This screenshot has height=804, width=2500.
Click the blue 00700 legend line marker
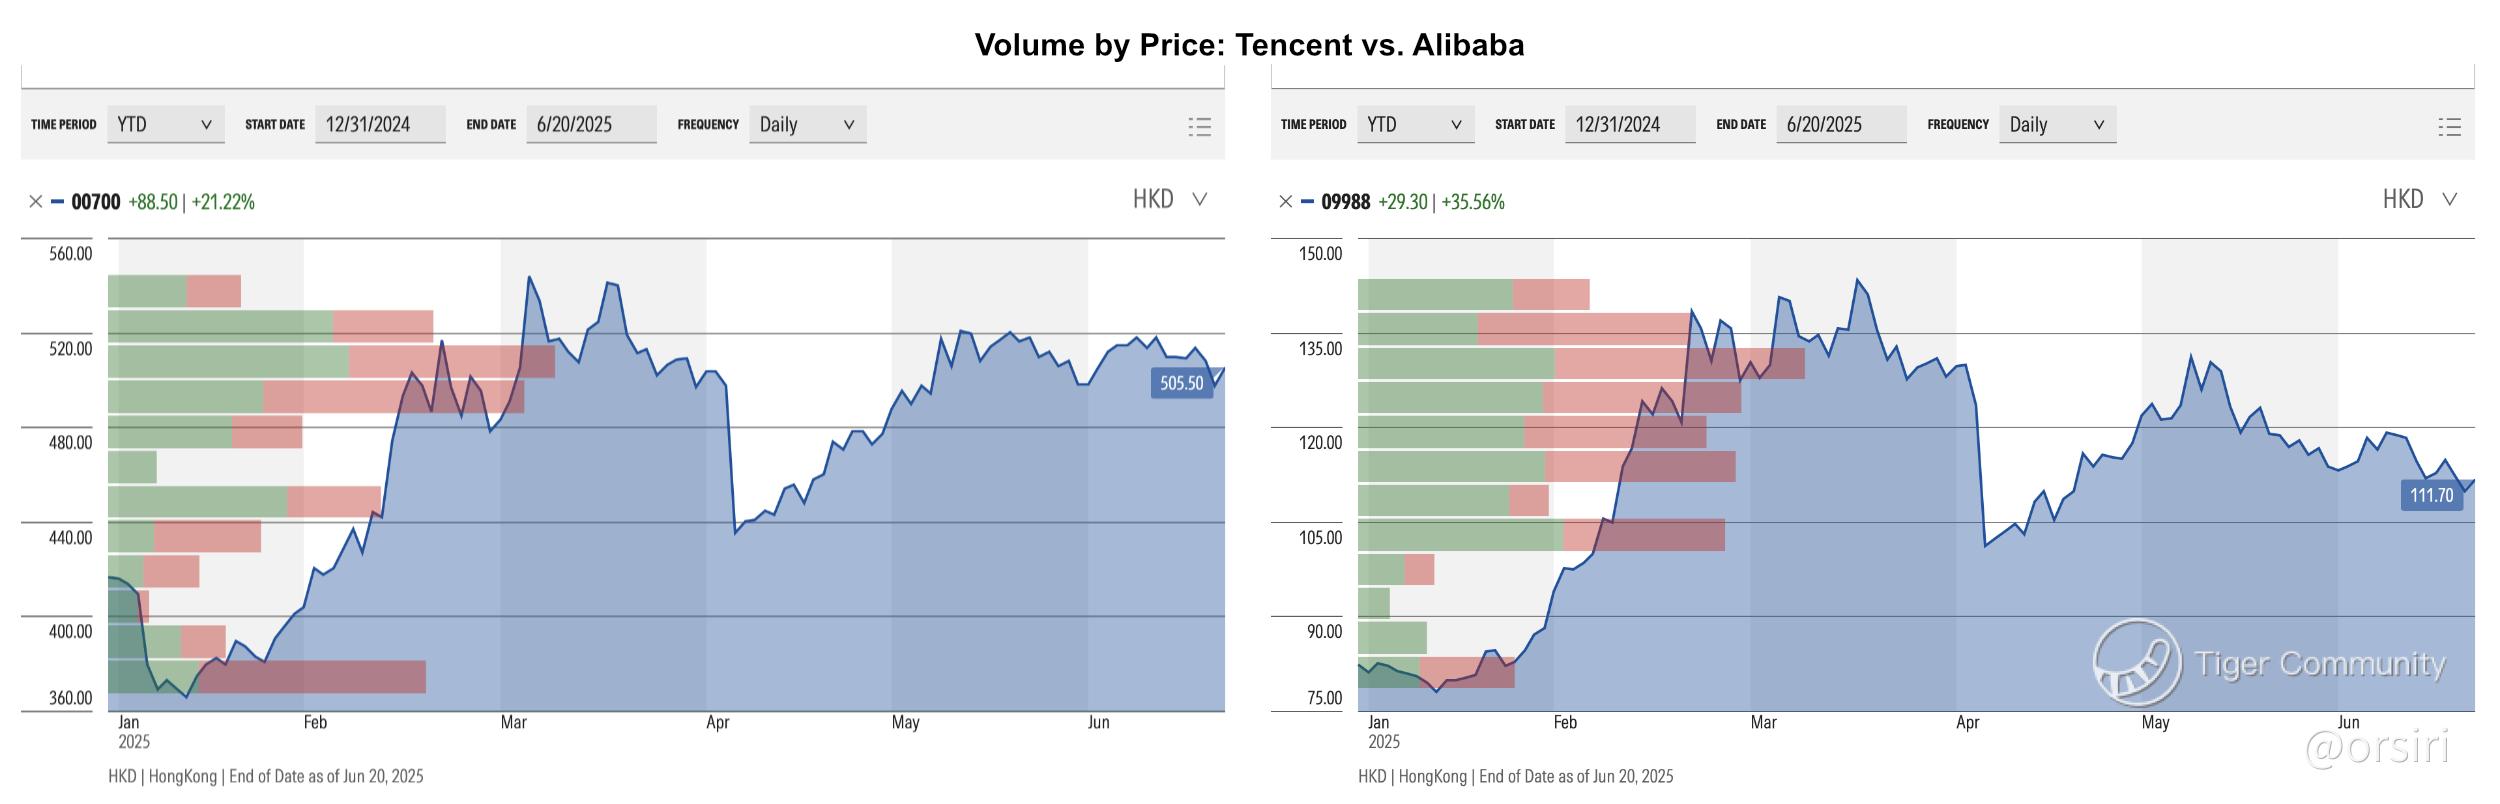58,202
